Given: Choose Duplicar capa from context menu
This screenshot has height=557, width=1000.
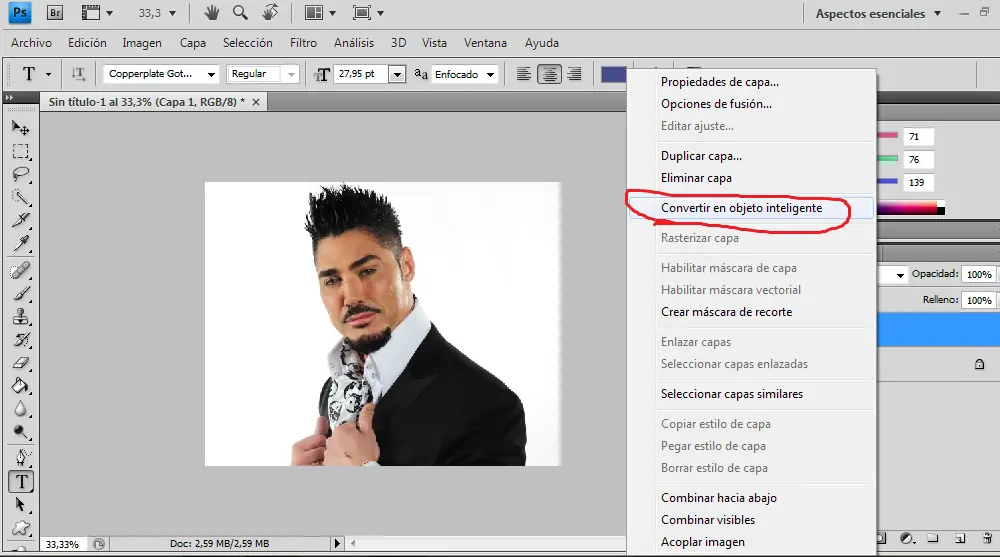Looking at the screenshot, I should pyautogui.click(x=701, y=156).
